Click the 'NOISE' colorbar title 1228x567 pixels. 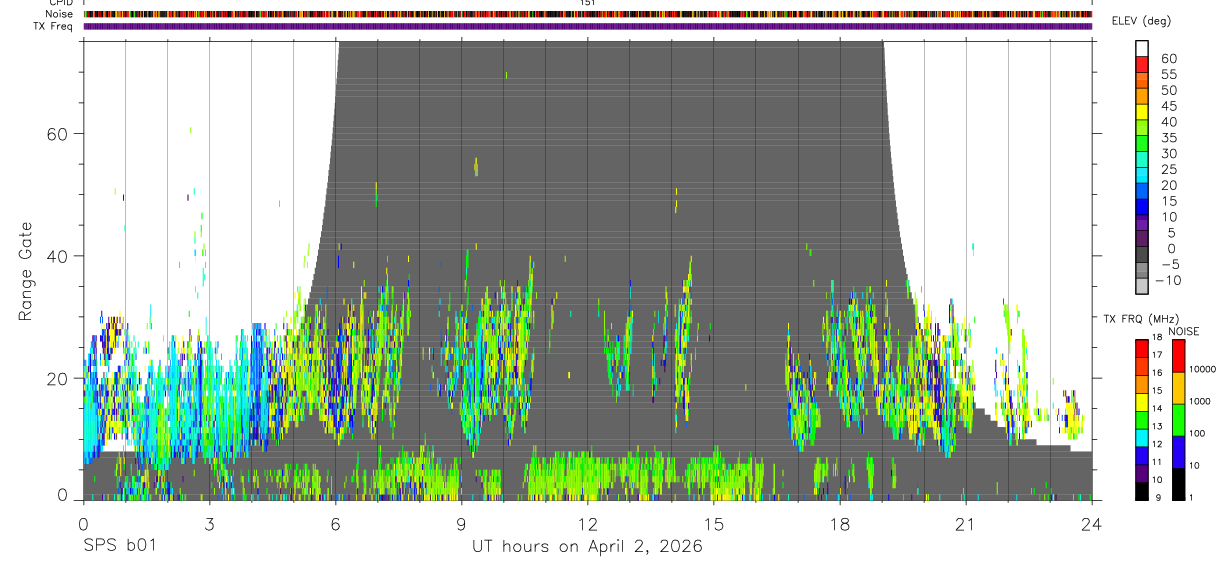1183,331
